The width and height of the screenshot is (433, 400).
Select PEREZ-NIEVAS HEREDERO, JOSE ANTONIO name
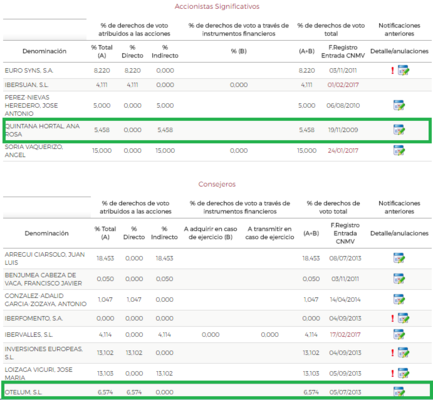coord(31,105)
